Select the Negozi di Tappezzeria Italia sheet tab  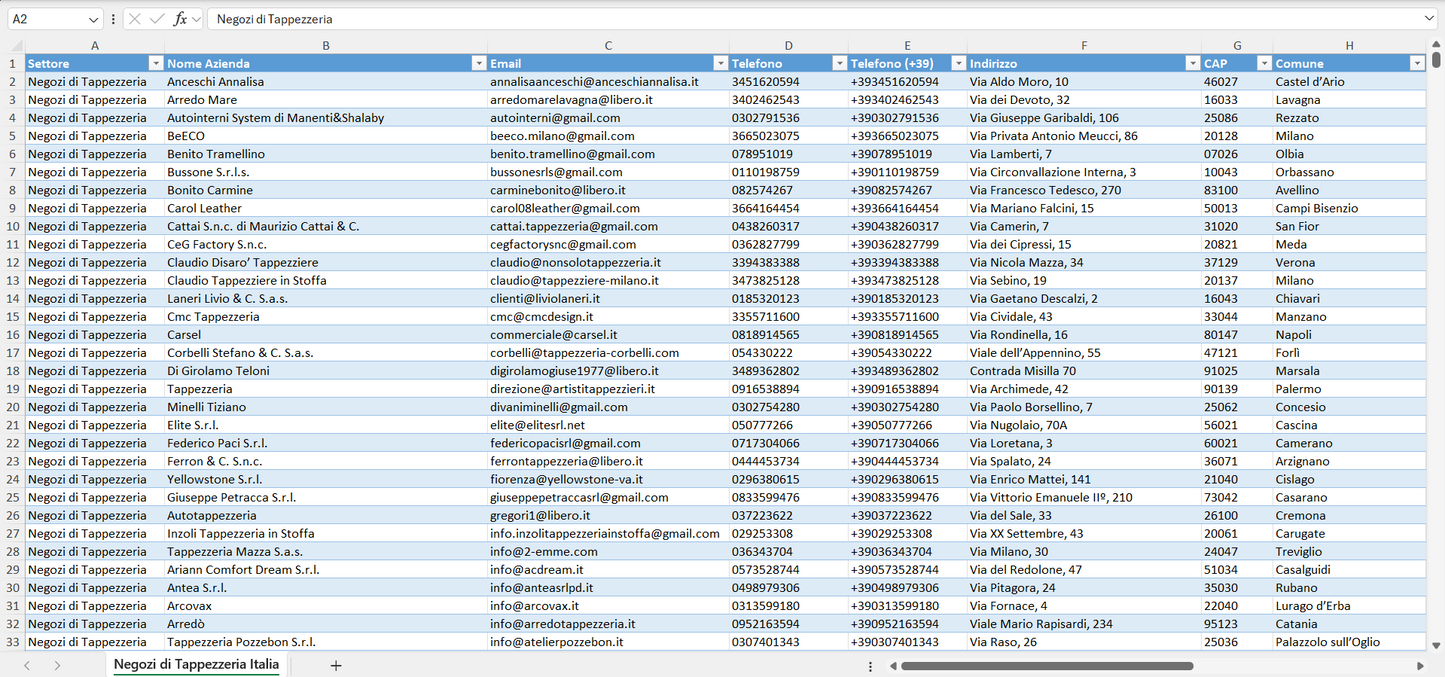point(196,664)
